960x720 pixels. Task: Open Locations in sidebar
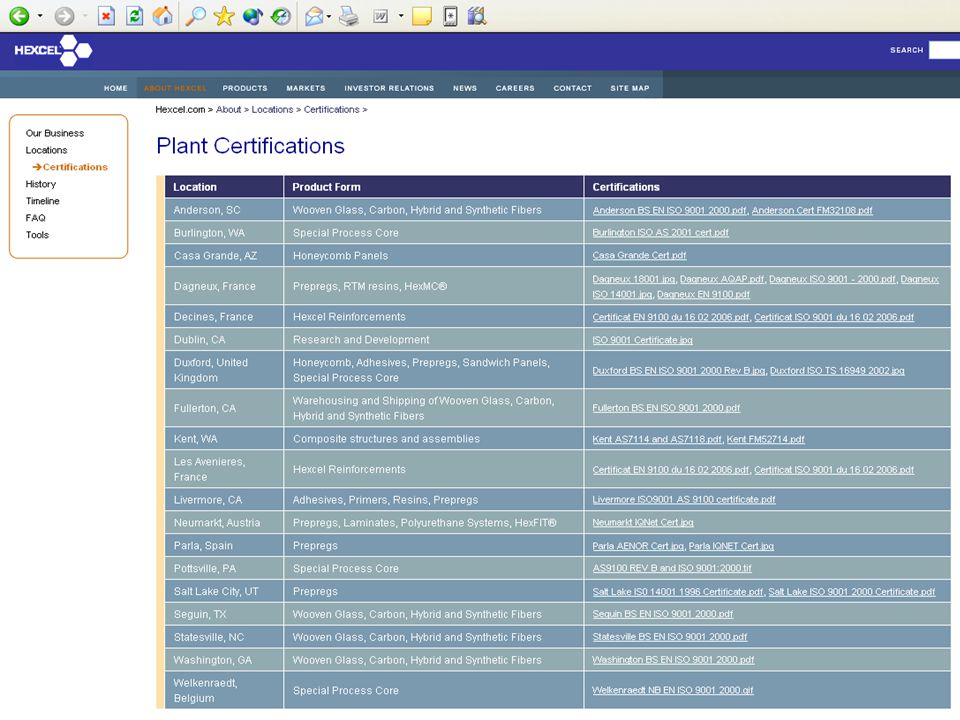point(47,150)
